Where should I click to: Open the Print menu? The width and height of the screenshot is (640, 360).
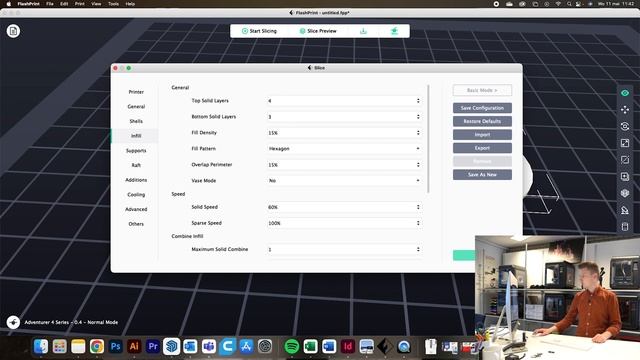pyautogui.click(x=80, y=4)
